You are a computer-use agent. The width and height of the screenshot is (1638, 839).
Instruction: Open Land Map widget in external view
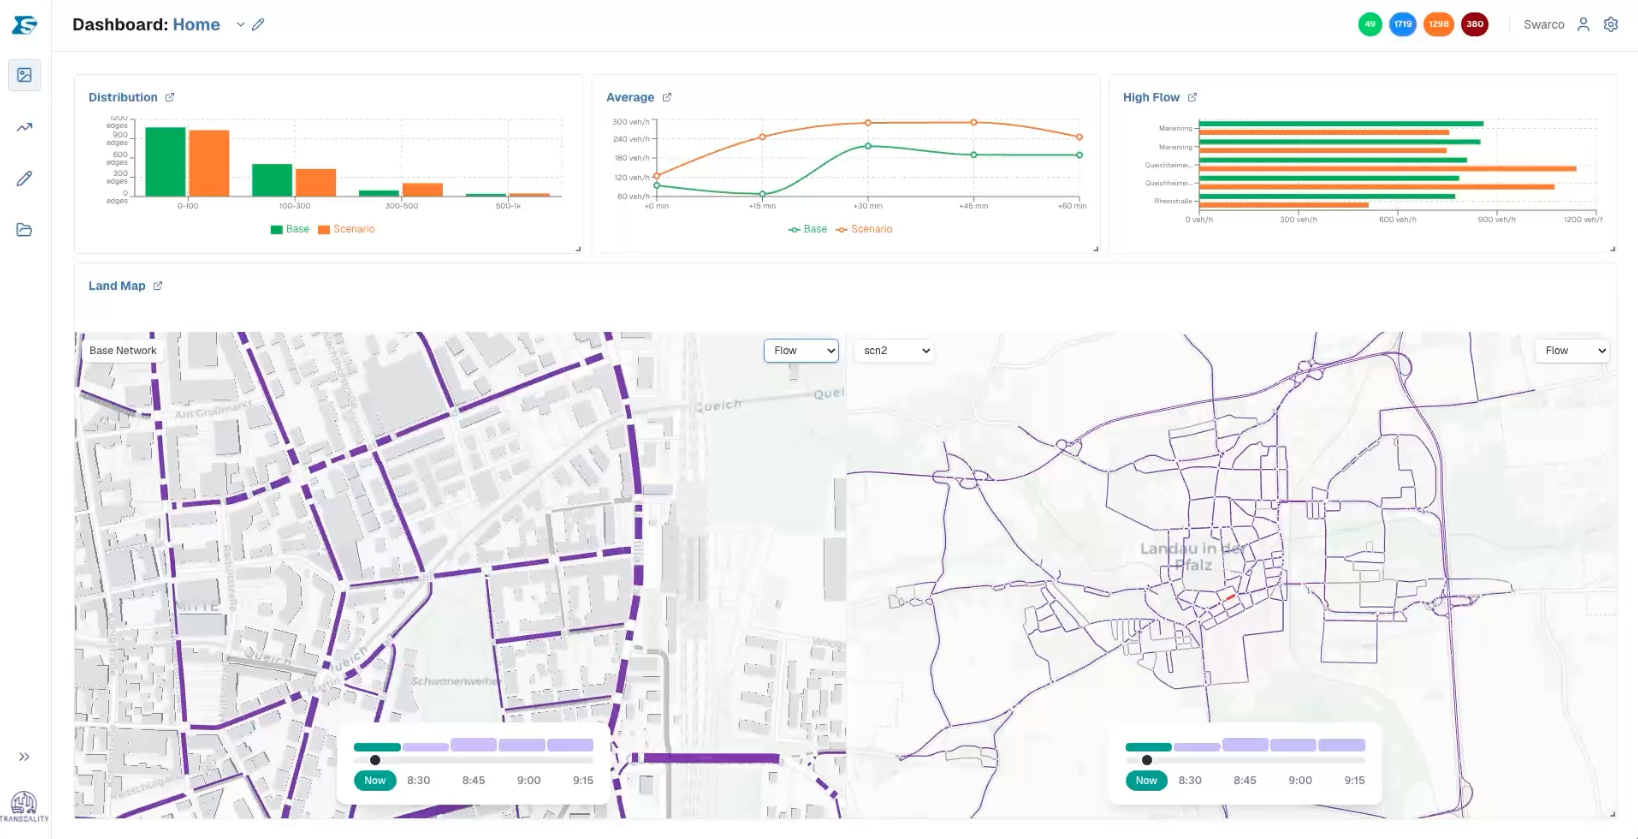158,286
